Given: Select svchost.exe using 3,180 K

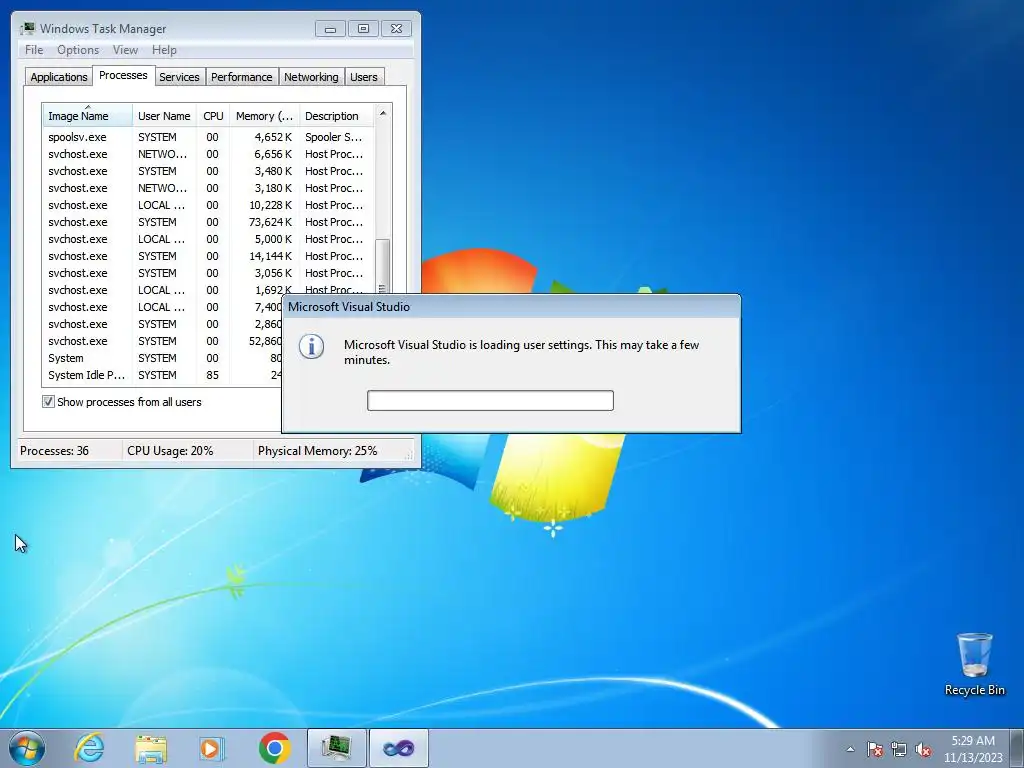Looking at the screenshot, I should [208, 188].
